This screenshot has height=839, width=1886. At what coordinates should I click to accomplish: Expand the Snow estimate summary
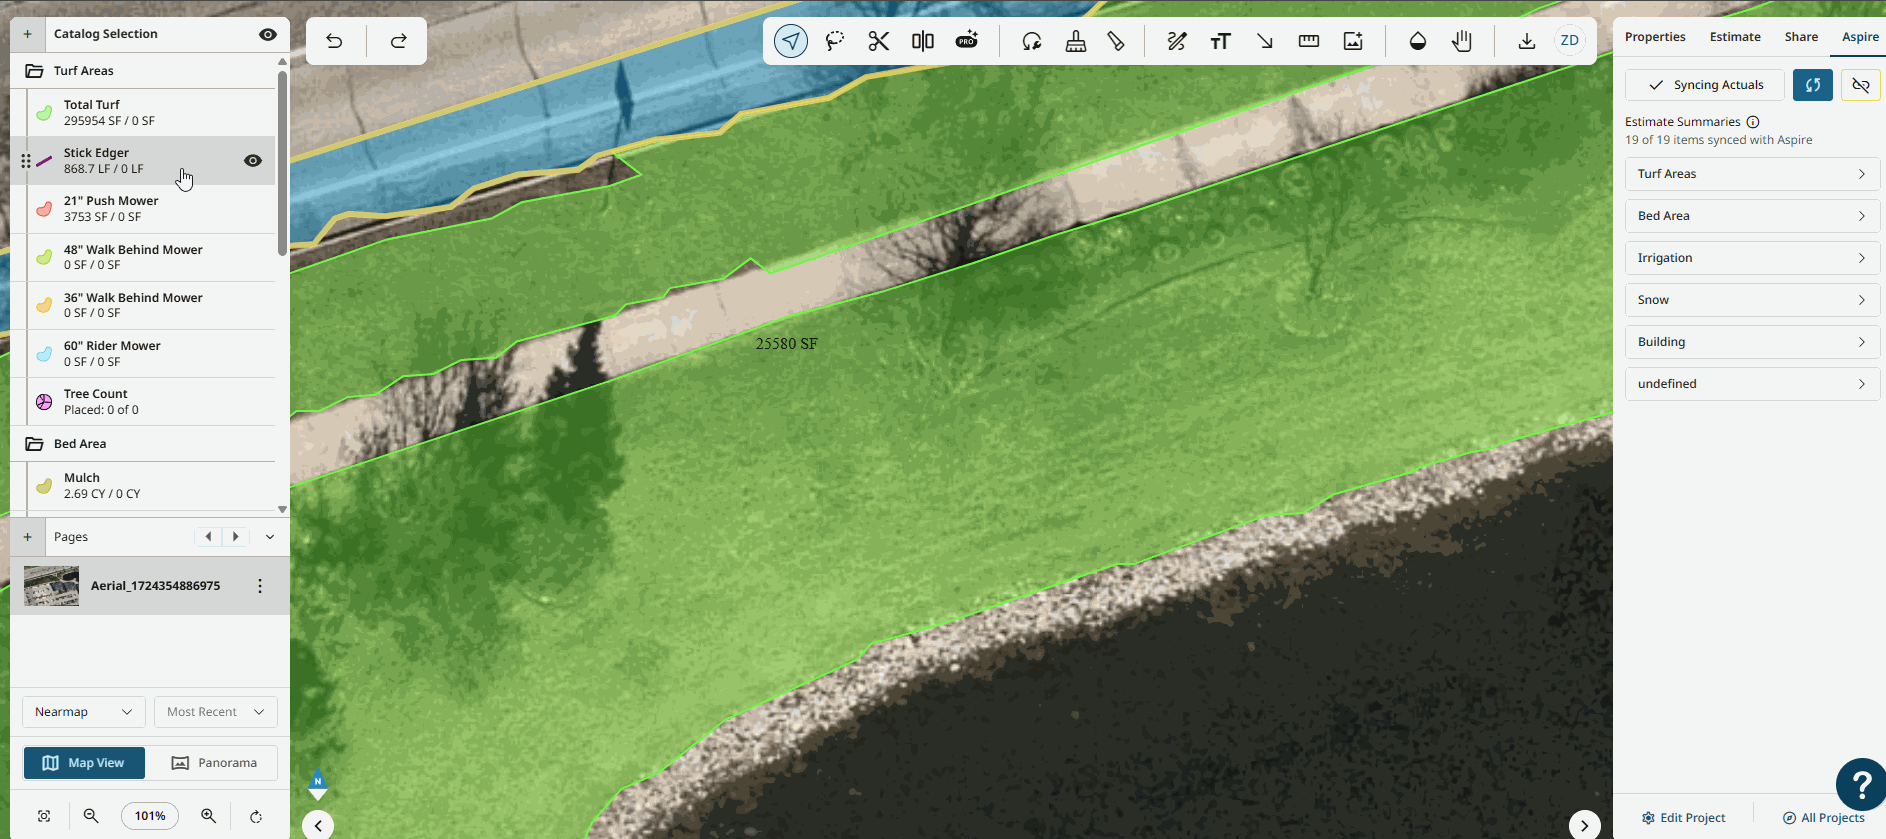[x=1753, y=300]
